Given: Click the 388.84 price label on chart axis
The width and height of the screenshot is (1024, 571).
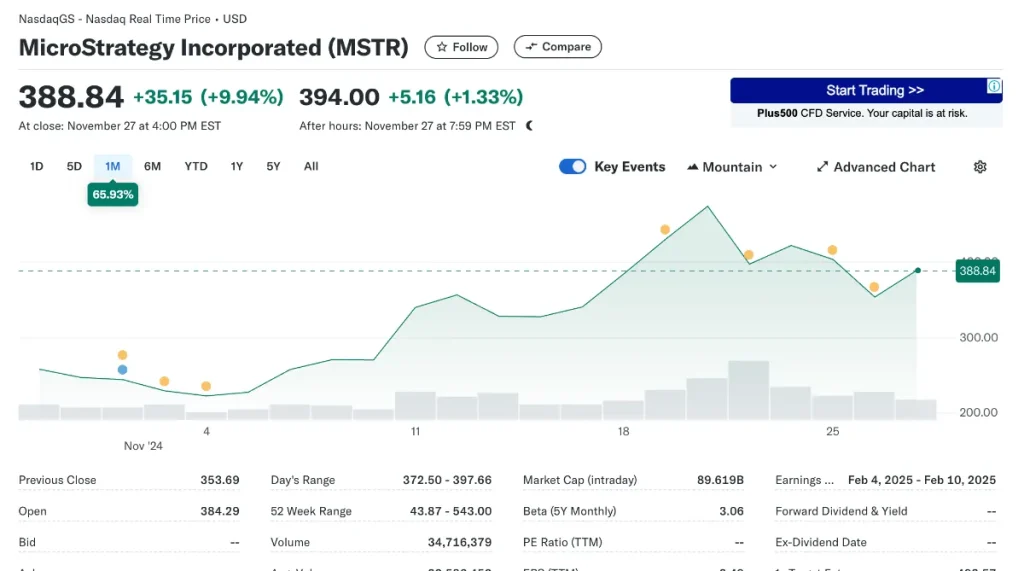Looking at the screenshot, I should click(978, 270).
